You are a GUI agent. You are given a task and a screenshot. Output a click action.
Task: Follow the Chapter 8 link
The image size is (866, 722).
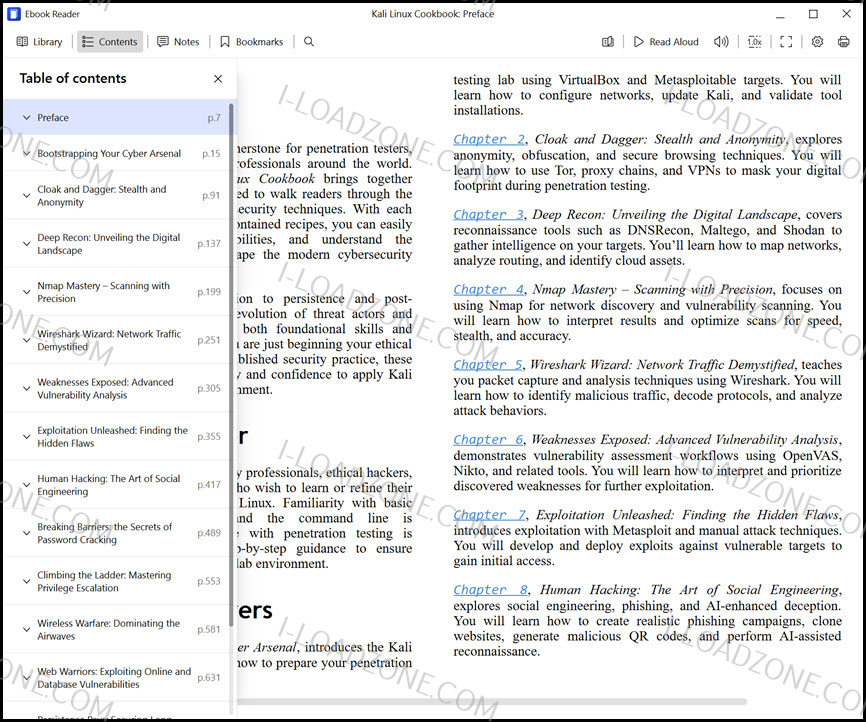491,590
